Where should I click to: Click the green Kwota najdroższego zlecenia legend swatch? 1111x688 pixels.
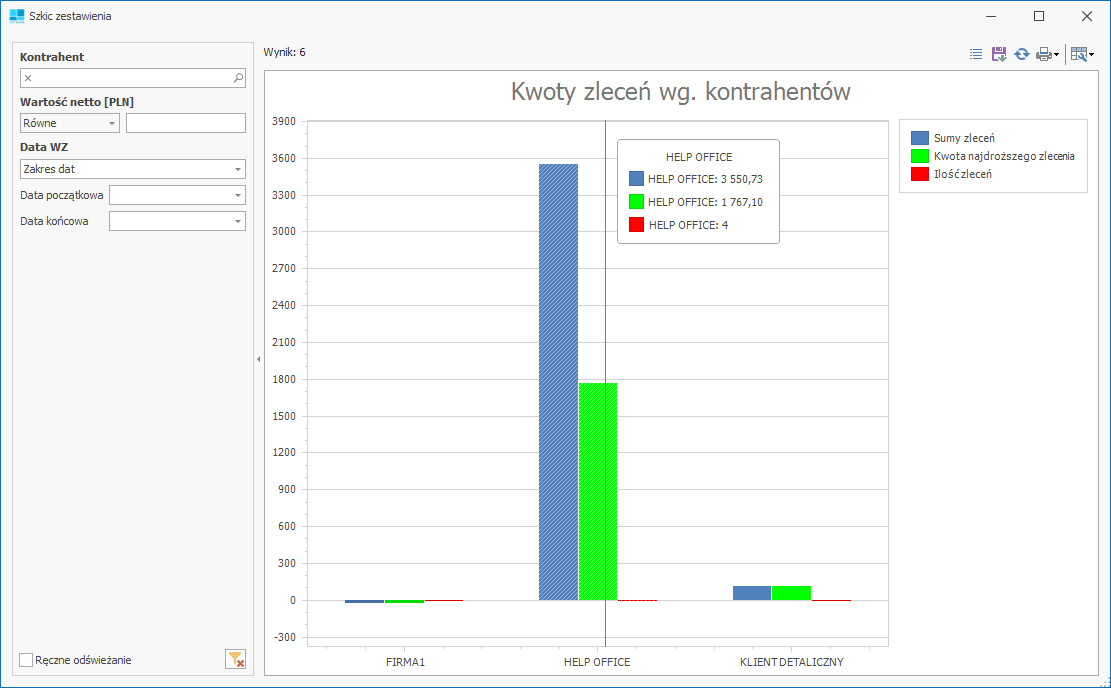click(920, 156)
